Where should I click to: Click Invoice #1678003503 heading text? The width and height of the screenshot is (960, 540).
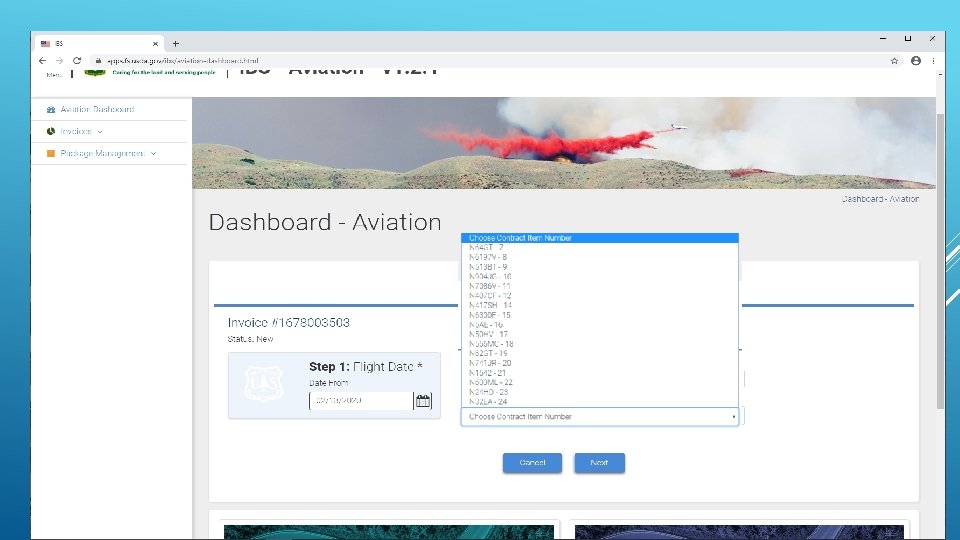click(288, 323)
